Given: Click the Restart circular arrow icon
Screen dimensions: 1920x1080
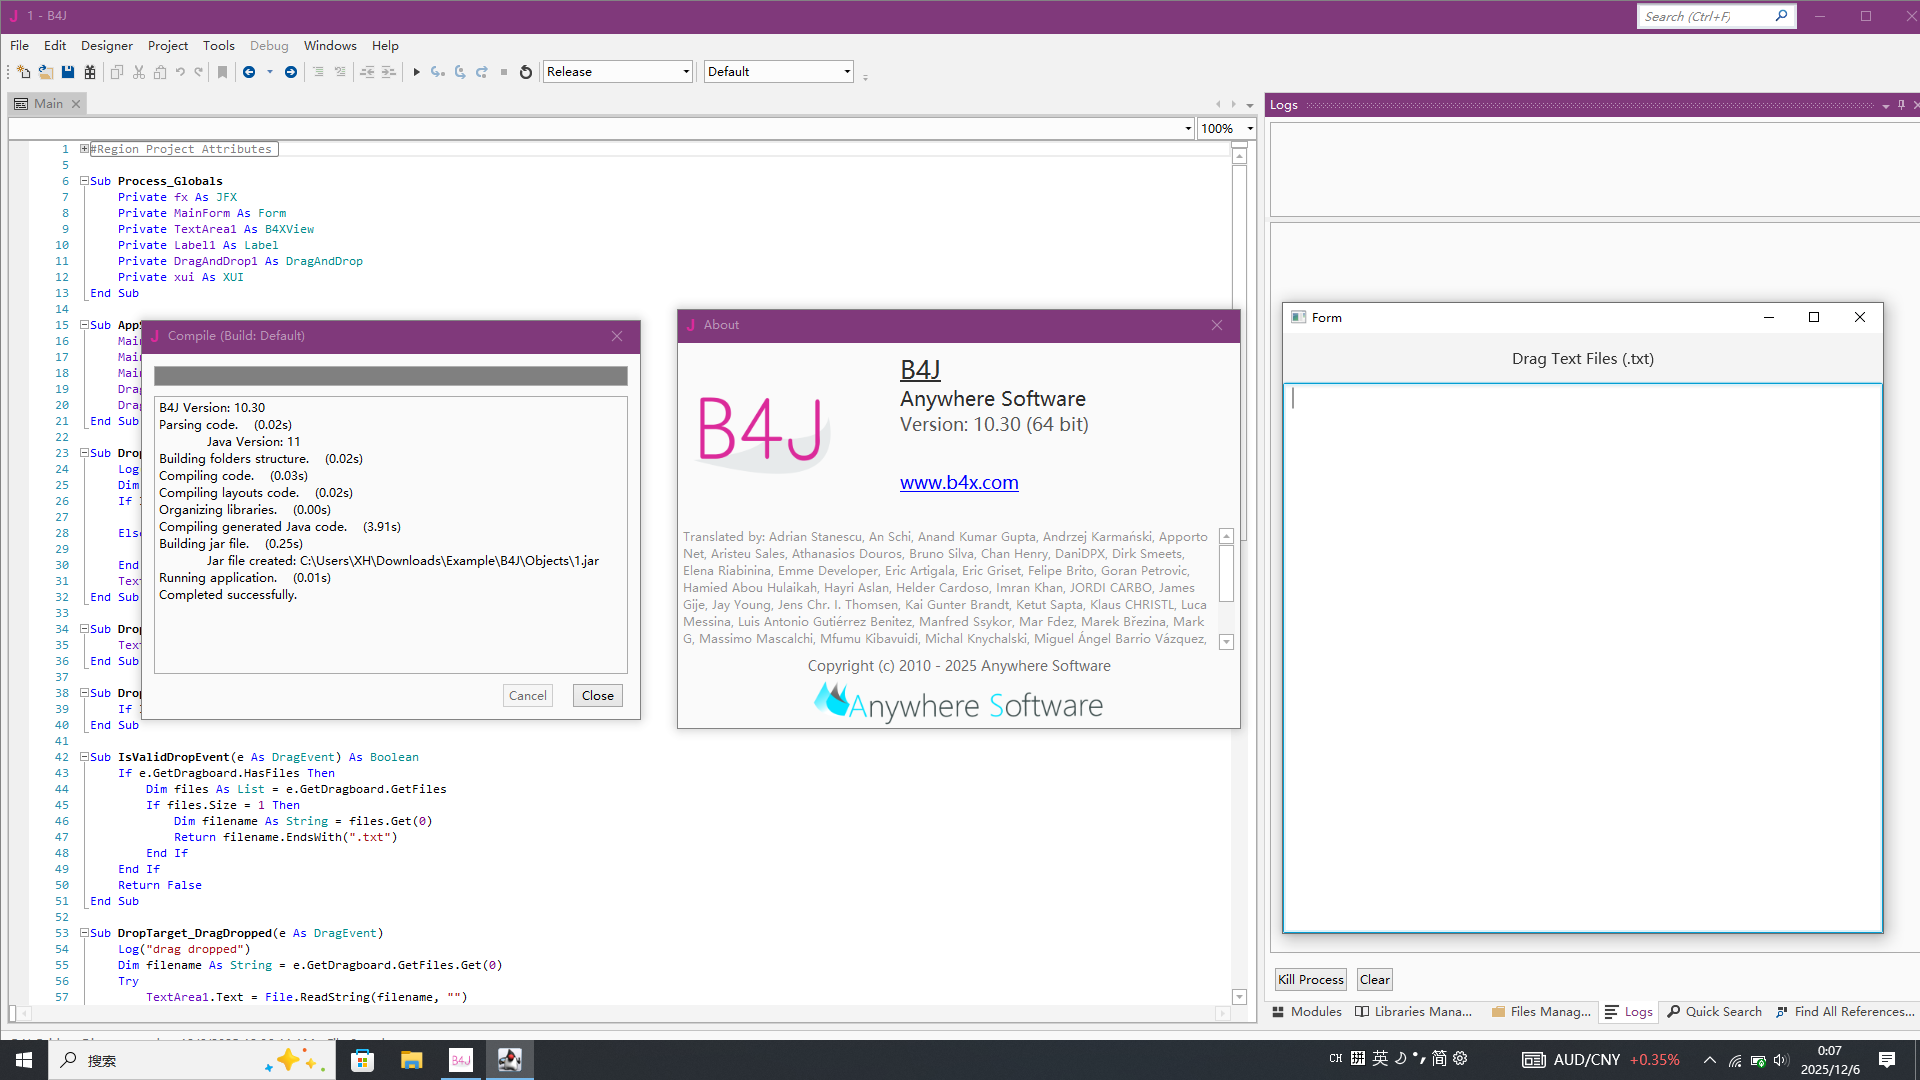Looking at the screenshot, I should pyautogui.click(x=526, y=72).
